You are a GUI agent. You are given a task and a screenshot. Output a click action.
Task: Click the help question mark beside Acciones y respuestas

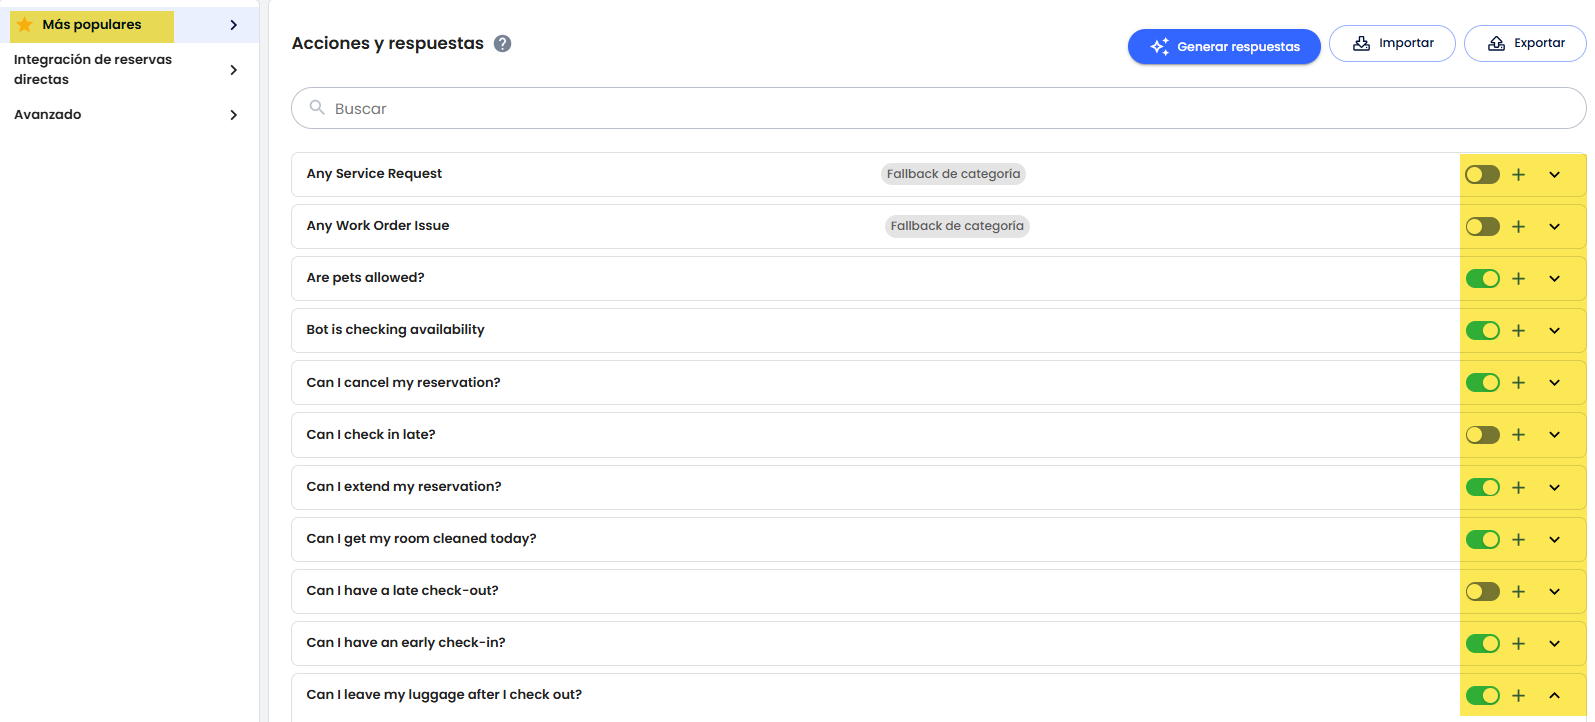click(x=503, y=44)
